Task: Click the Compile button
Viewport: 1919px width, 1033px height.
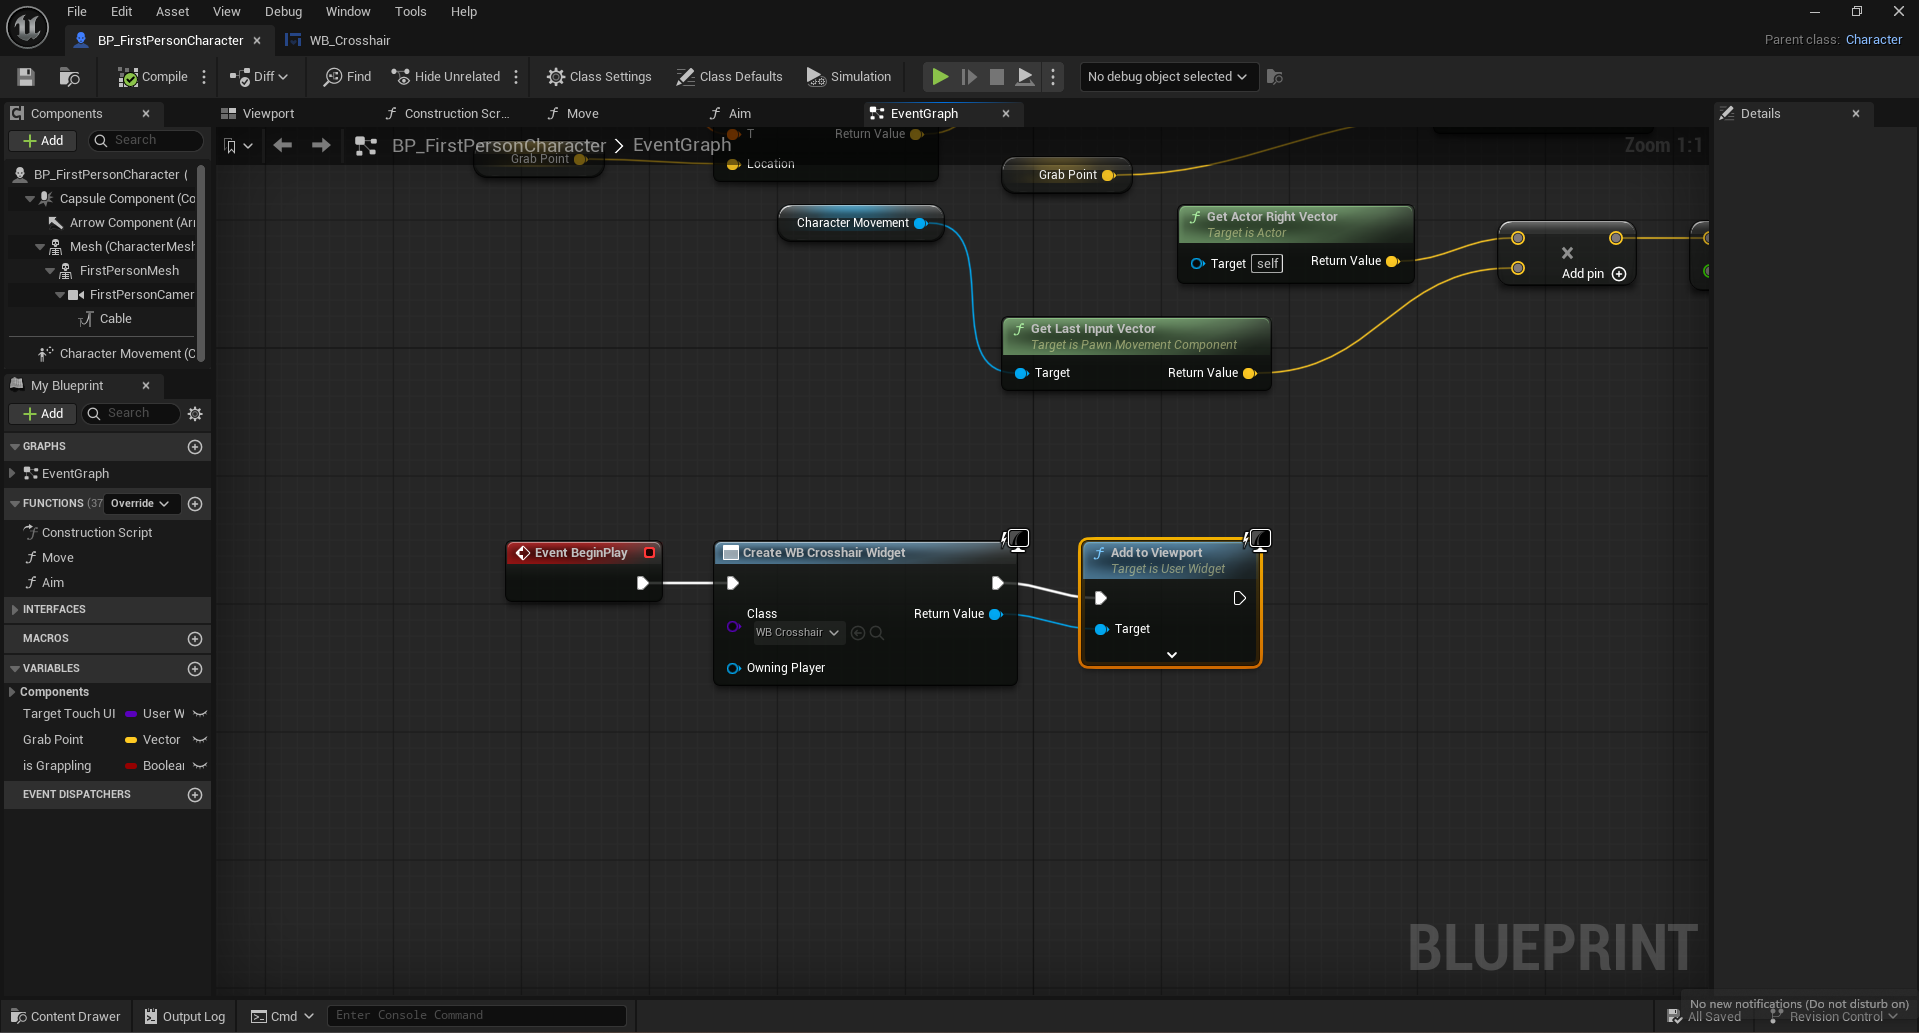Action: point(153,77)
